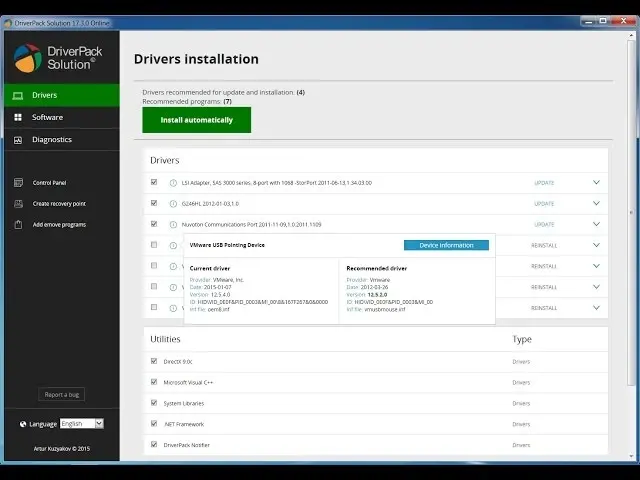Click the Device information button
640x480 pixels.
[446, 245]
